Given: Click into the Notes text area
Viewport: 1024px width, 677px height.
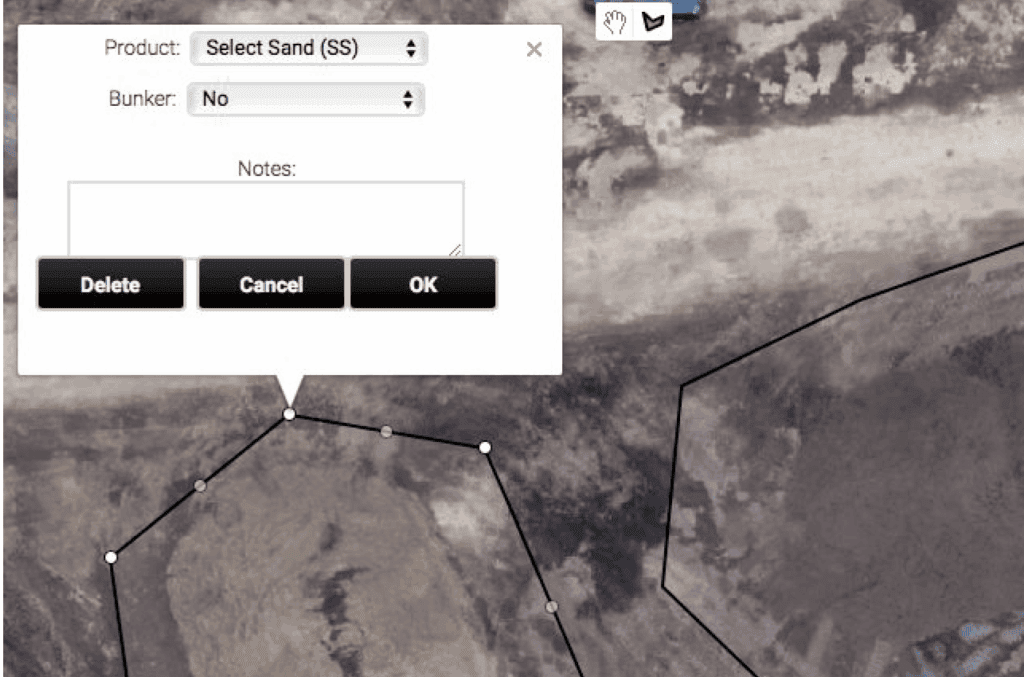Looking at the screenshot, I should [265, 217].
